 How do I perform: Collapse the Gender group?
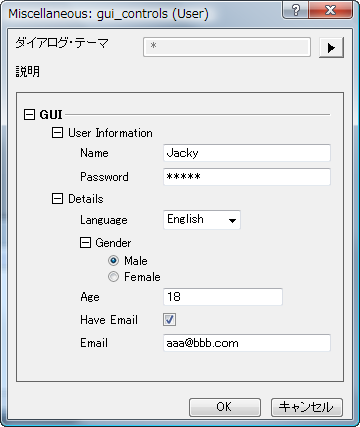click(x=85, y=242)
